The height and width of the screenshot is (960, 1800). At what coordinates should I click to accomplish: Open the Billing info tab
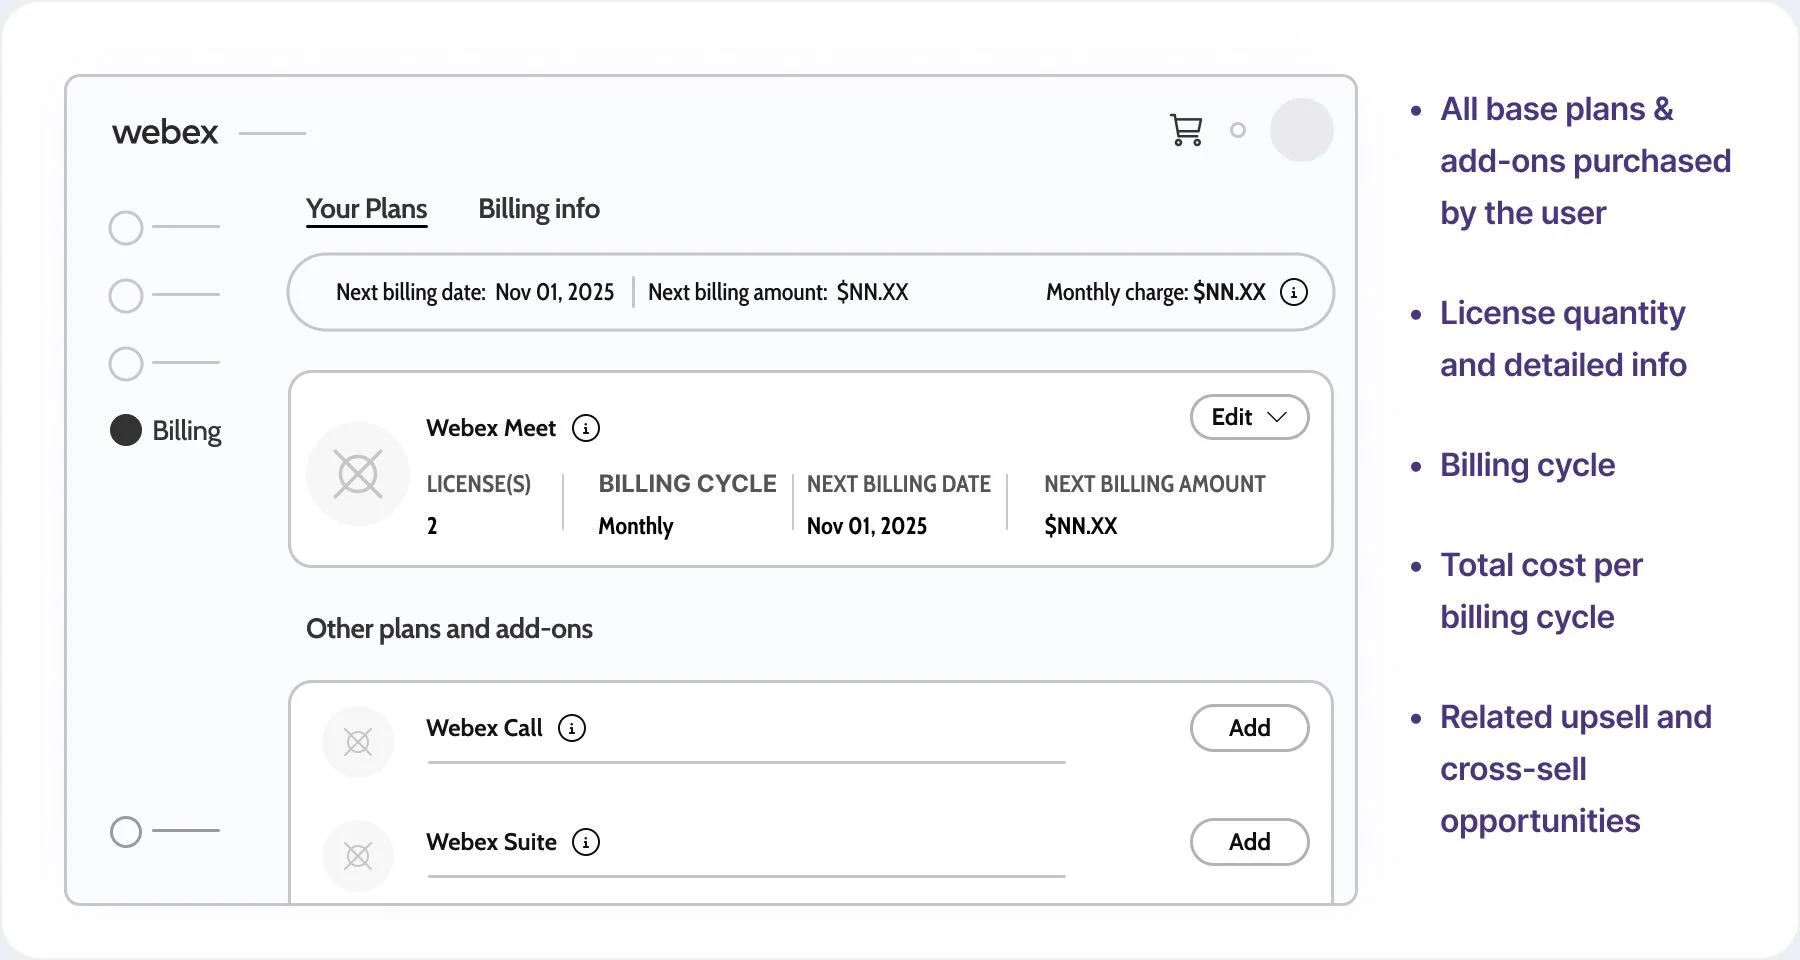538,209
